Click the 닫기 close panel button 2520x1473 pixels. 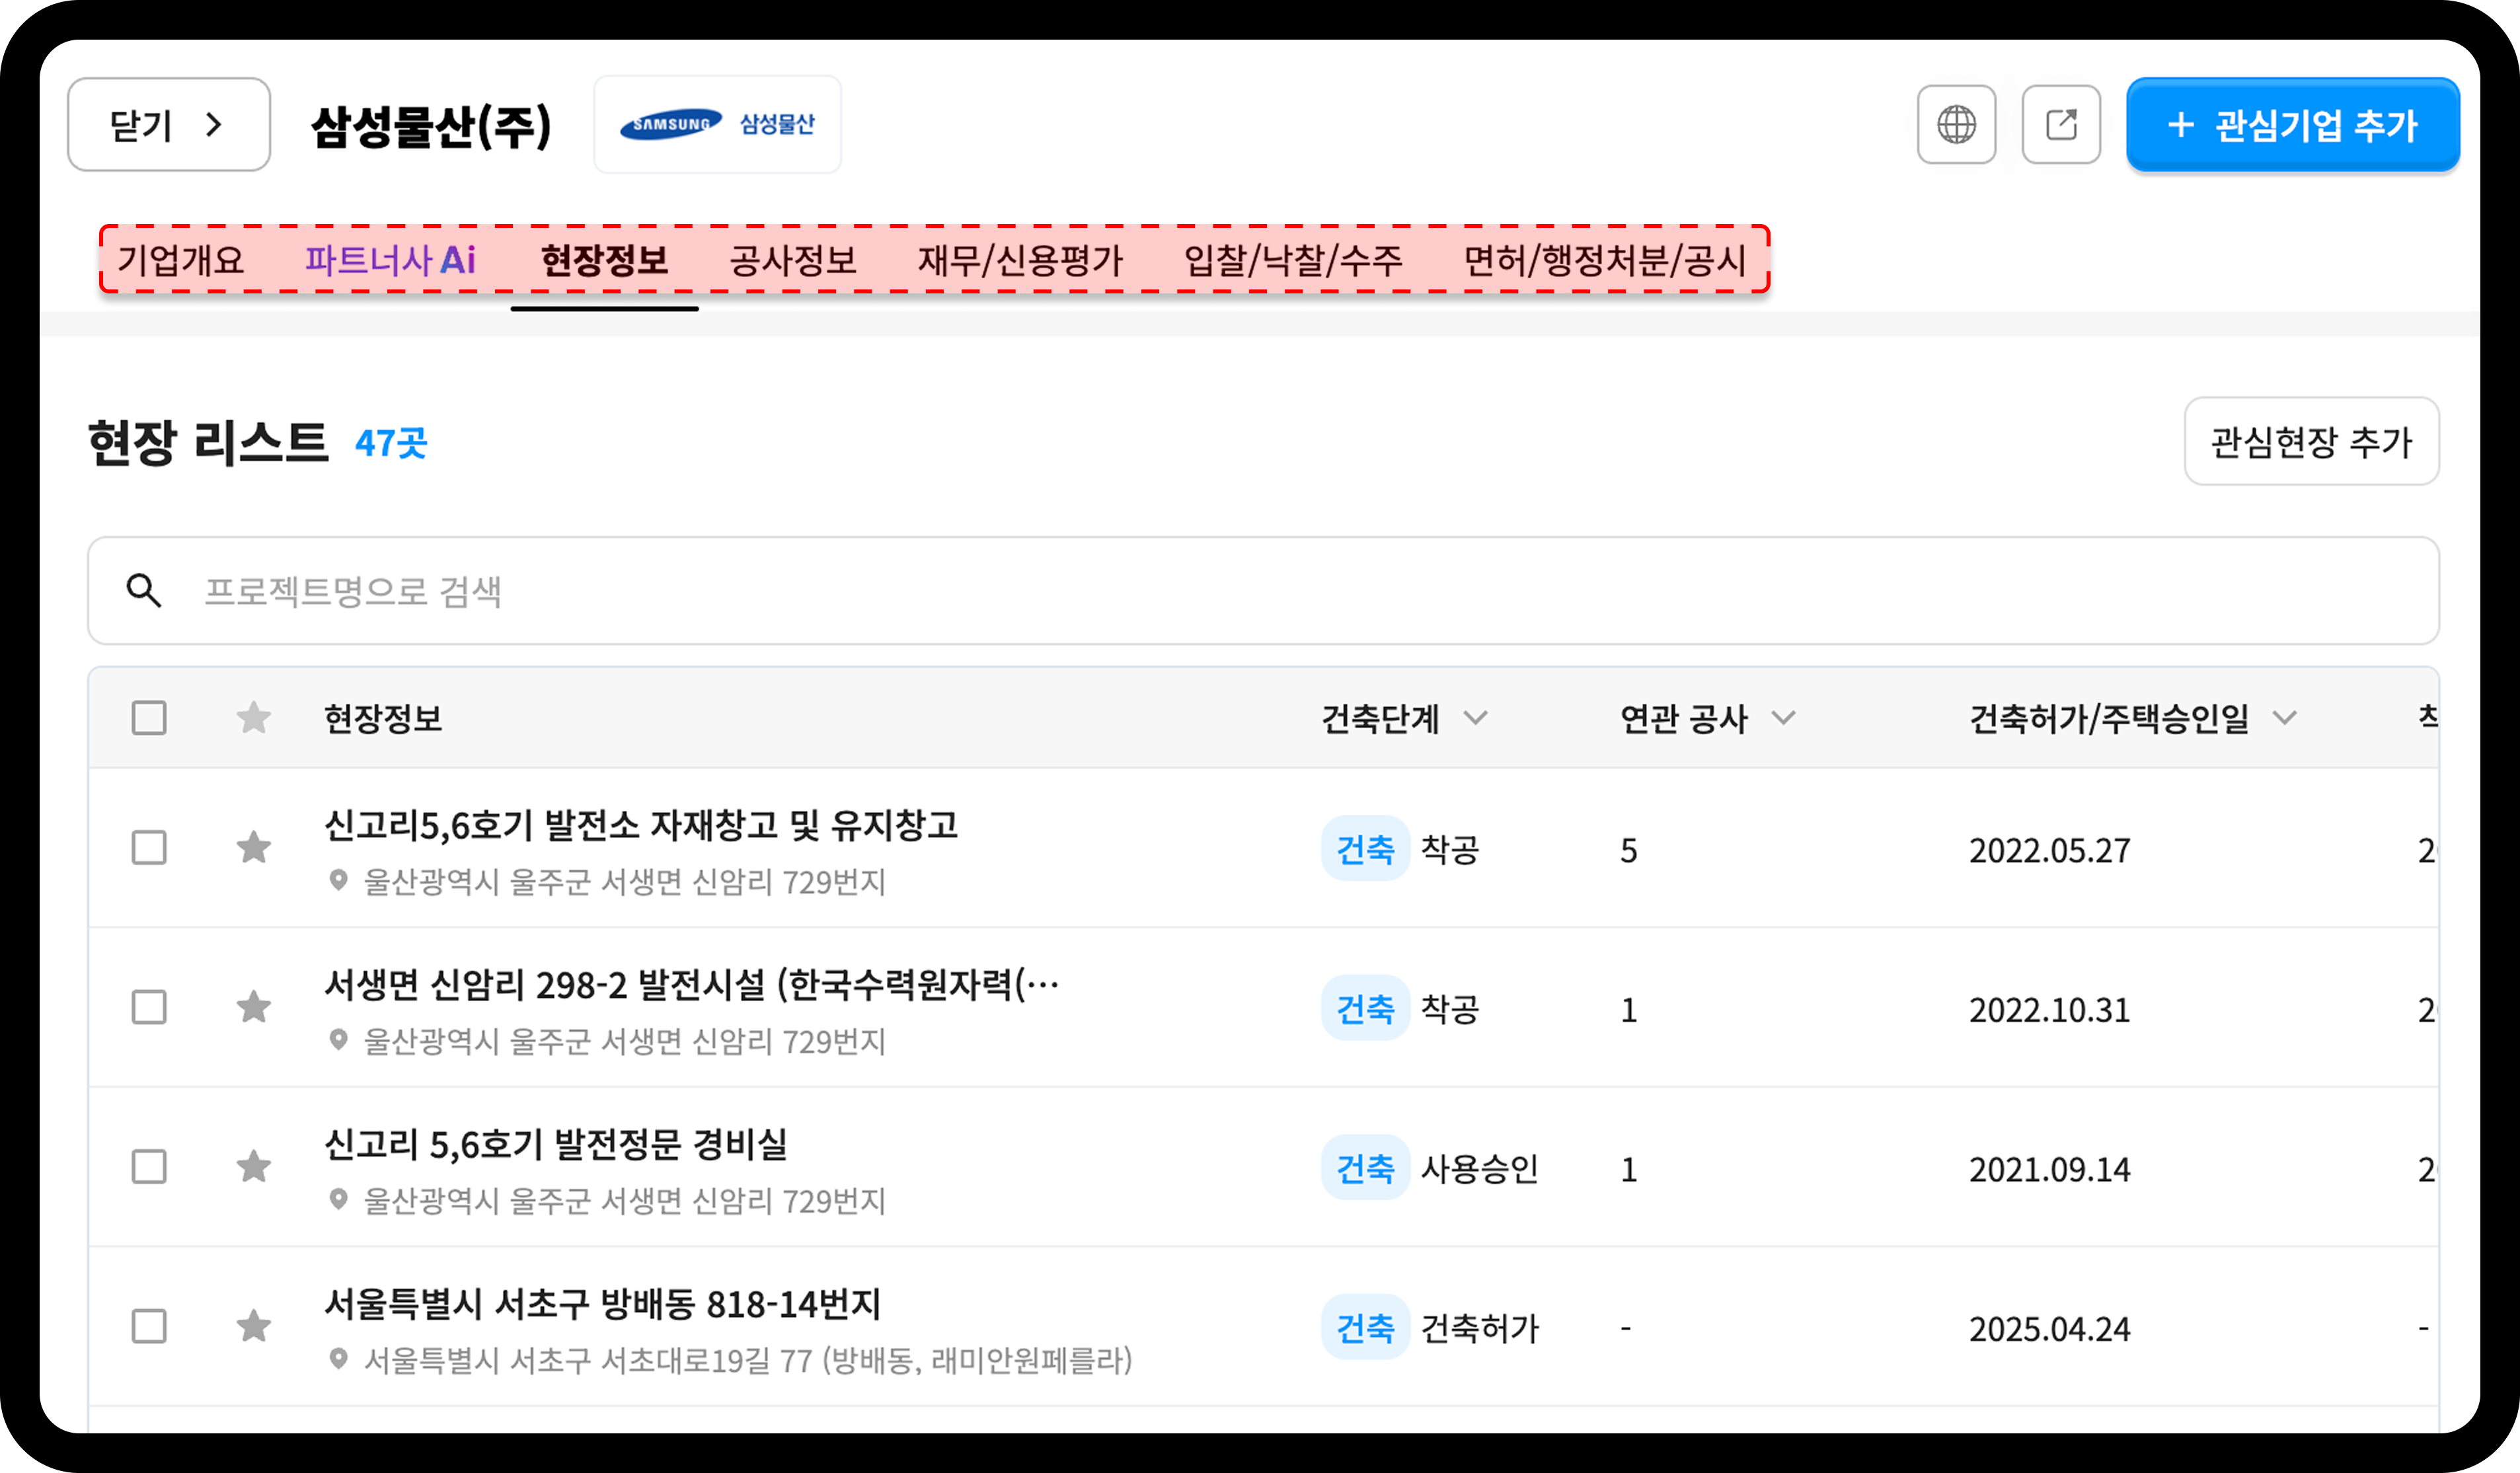pos(169,125)
